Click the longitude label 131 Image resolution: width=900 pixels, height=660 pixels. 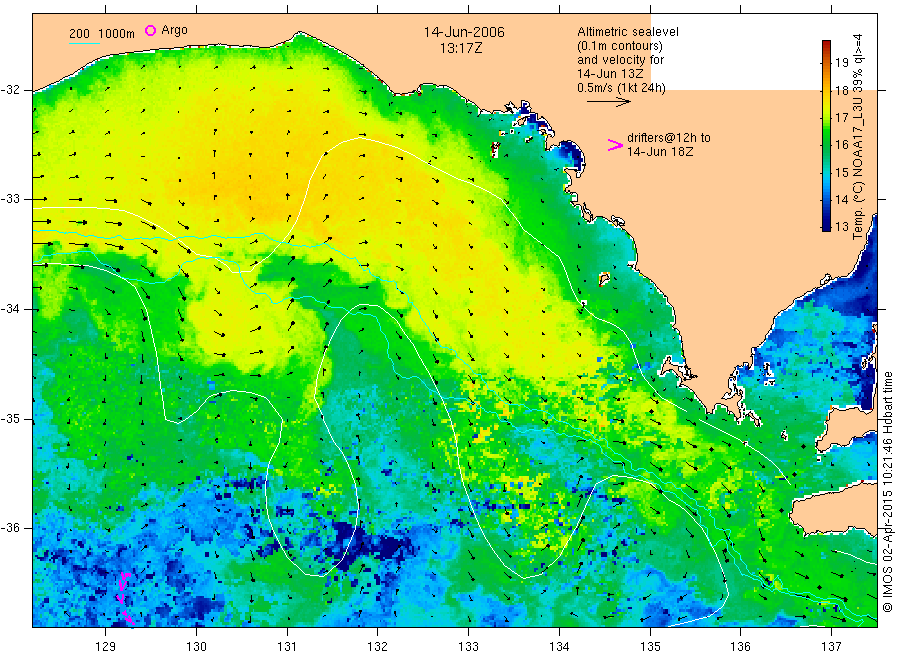tap(287, 647)
